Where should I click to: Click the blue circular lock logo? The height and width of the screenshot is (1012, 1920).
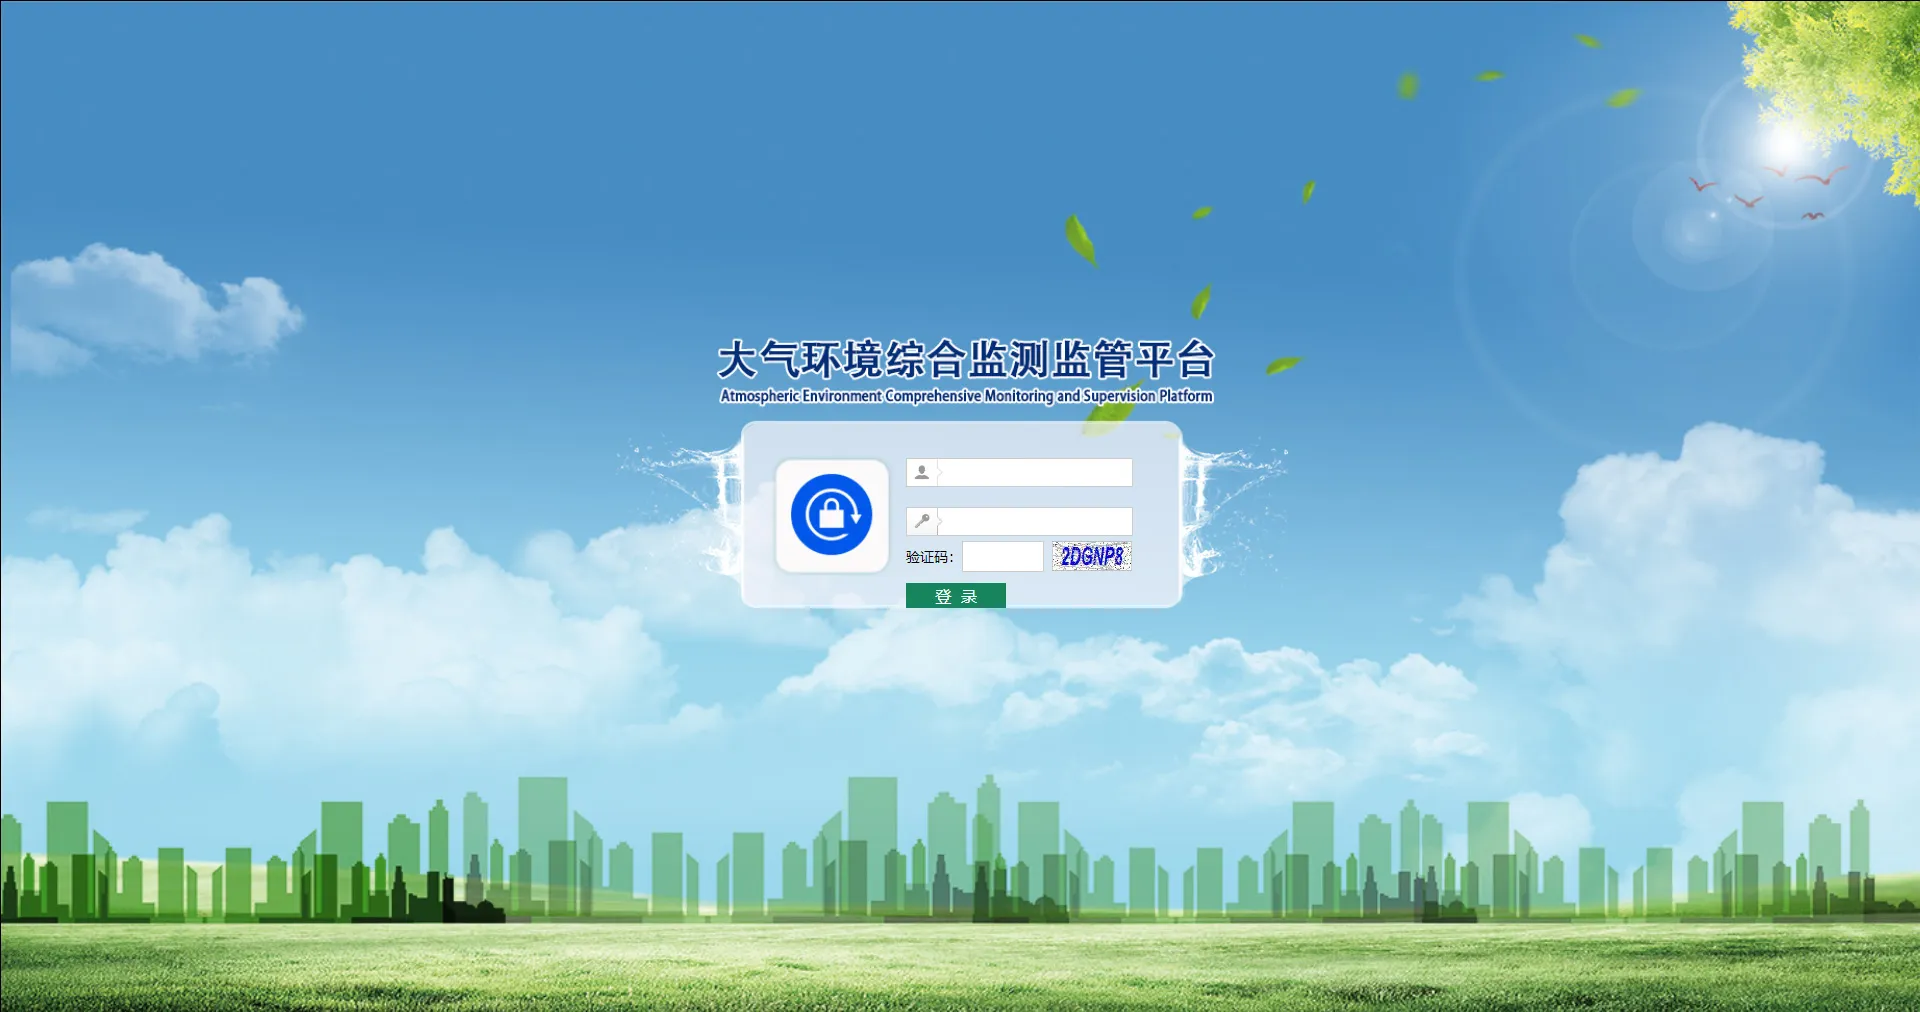click(831, 515)
